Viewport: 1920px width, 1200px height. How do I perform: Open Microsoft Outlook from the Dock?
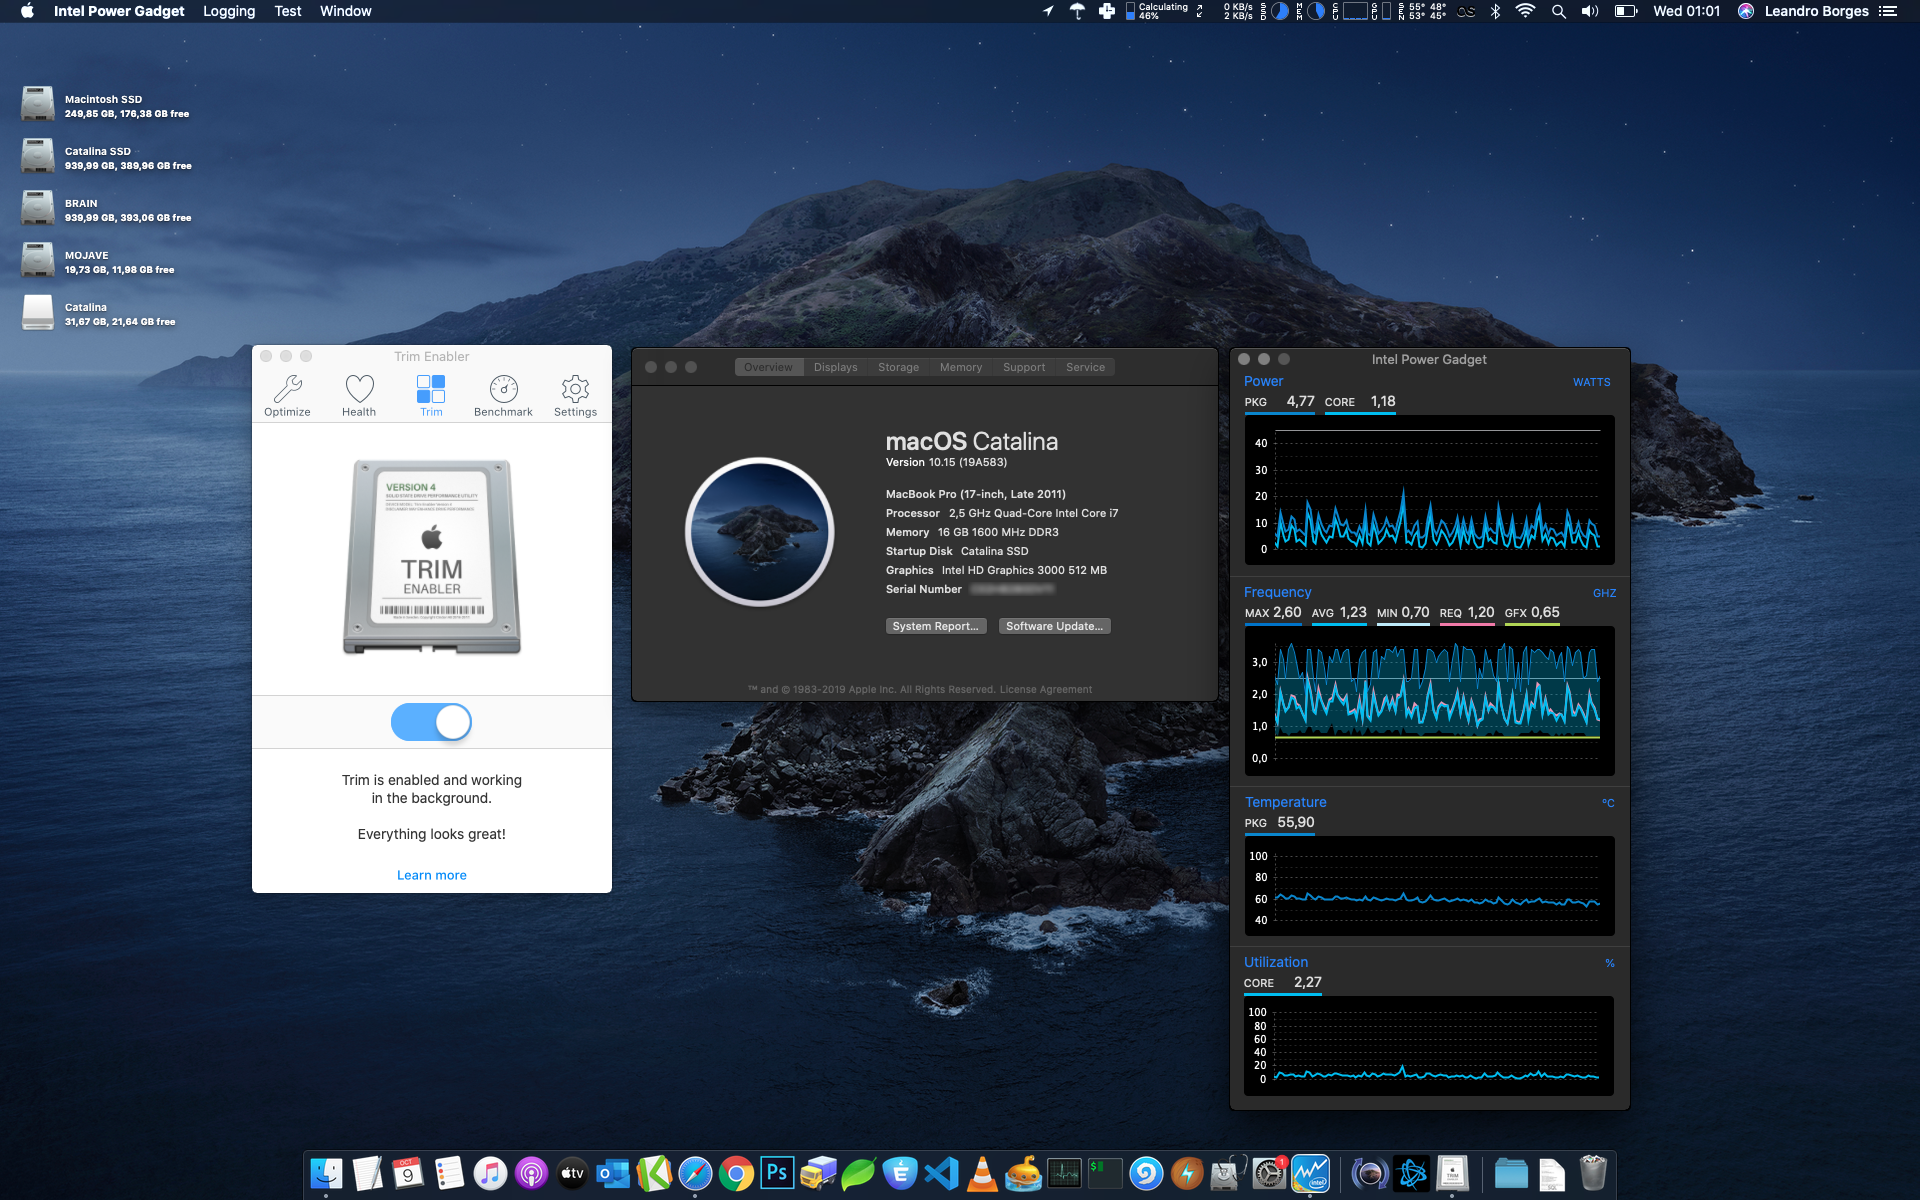pyautogui.click(x=613, y=1173)
